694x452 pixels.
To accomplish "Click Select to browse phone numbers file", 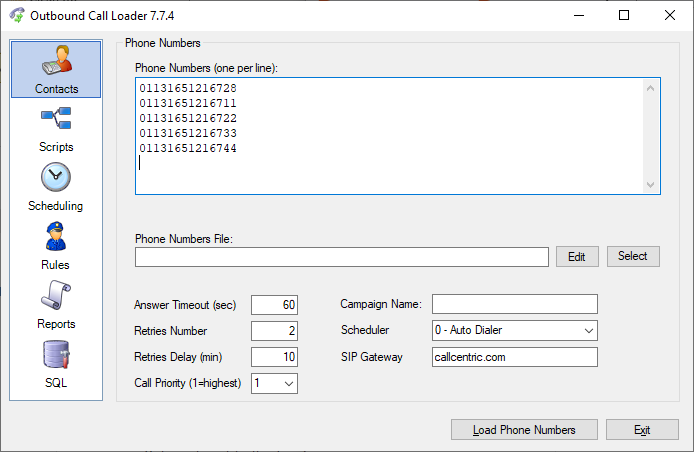I will click(633, 257).
